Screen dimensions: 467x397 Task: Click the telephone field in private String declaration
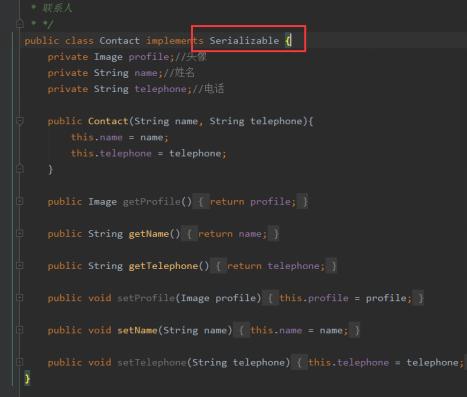tap(160, 89)
